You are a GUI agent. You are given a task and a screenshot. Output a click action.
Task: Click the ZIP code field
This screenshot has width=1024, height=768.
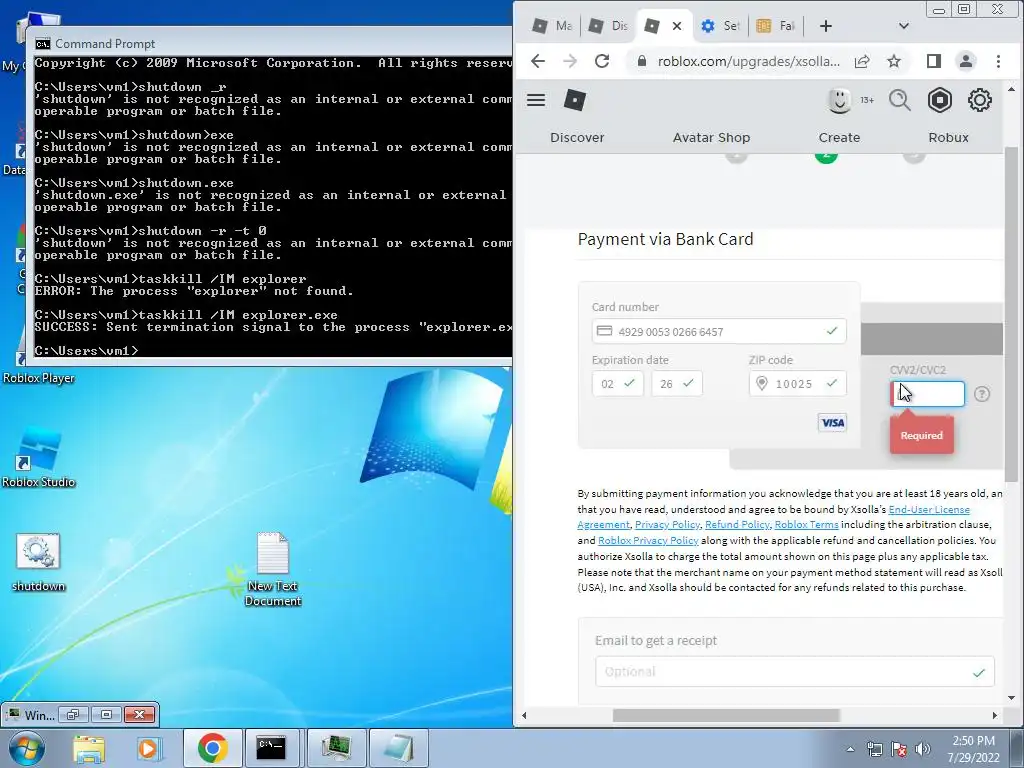(x=797, y=383)
